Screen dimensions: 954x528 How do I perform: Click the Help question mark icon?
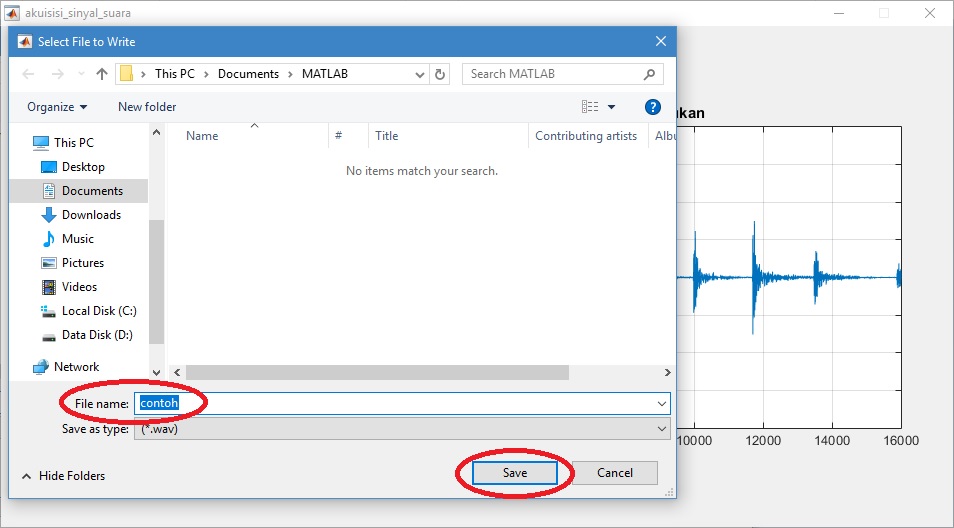pos(652,107)
